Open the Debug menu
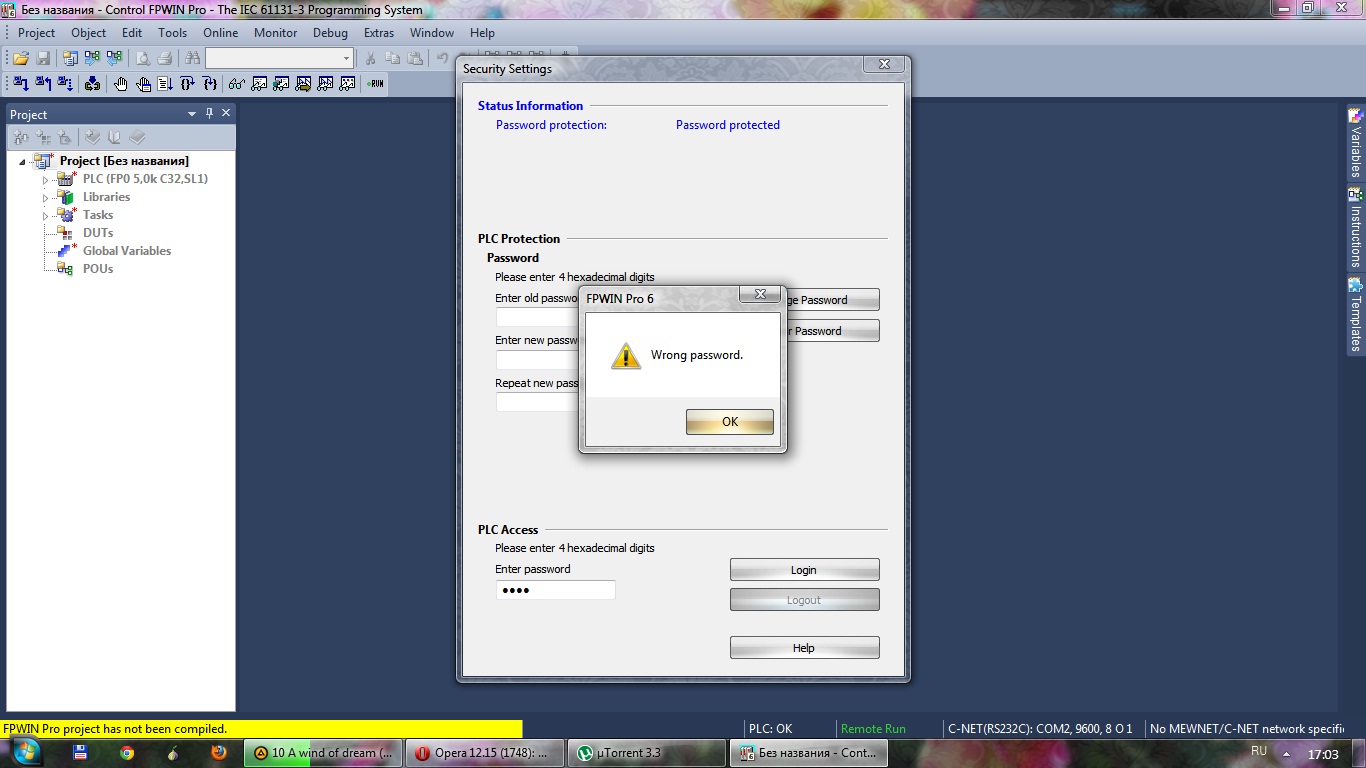 331,33
